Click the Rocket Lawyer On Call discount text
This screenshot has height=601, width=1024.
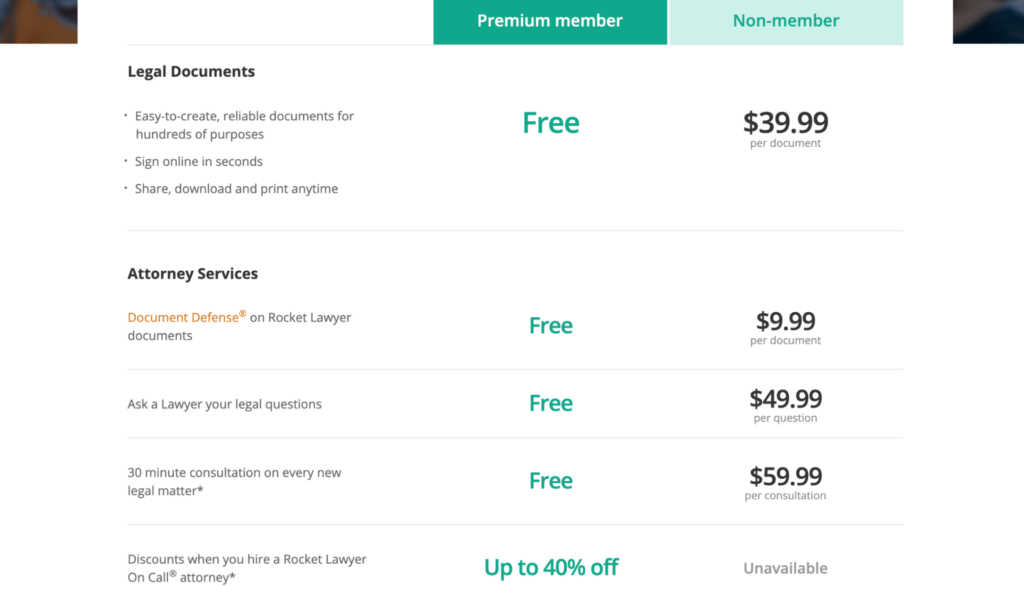click(x=247, y=568)
